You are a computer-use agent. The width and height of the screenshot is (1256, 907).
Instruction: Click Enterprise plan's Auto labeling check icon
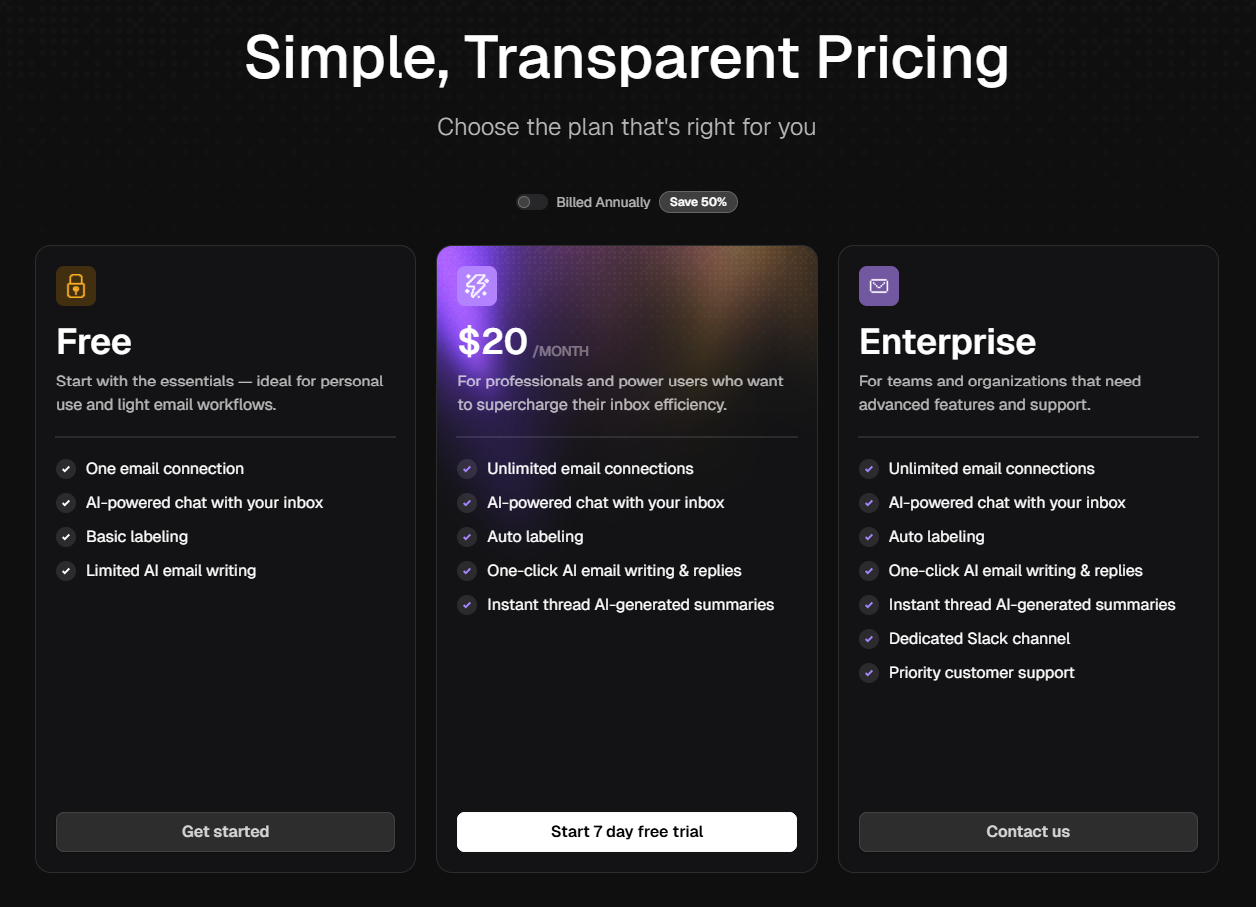point(869,537)
